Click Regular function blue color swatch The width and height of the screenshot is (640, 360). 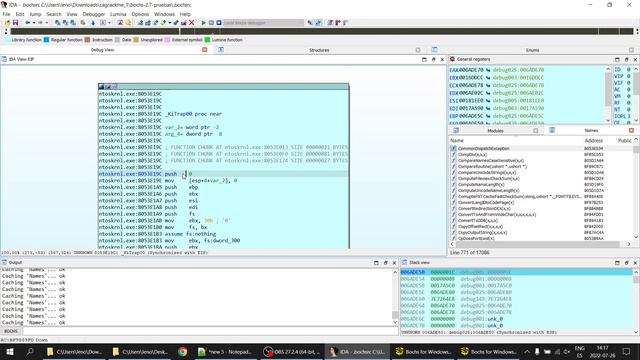[47, 40]
